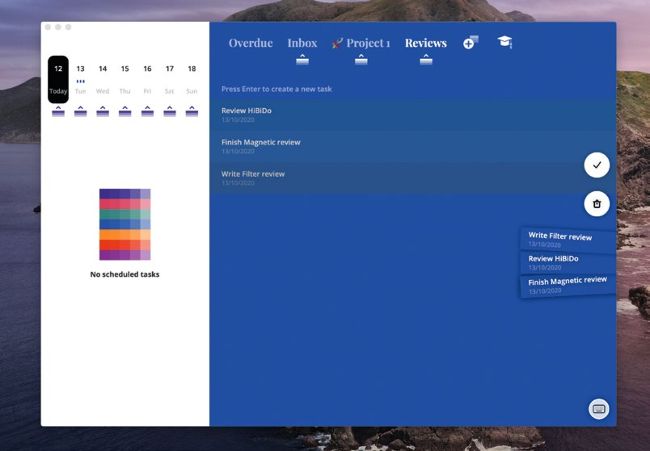Click the drop tray icon under Reviews
650x451 pixels.
pos(426,60)
